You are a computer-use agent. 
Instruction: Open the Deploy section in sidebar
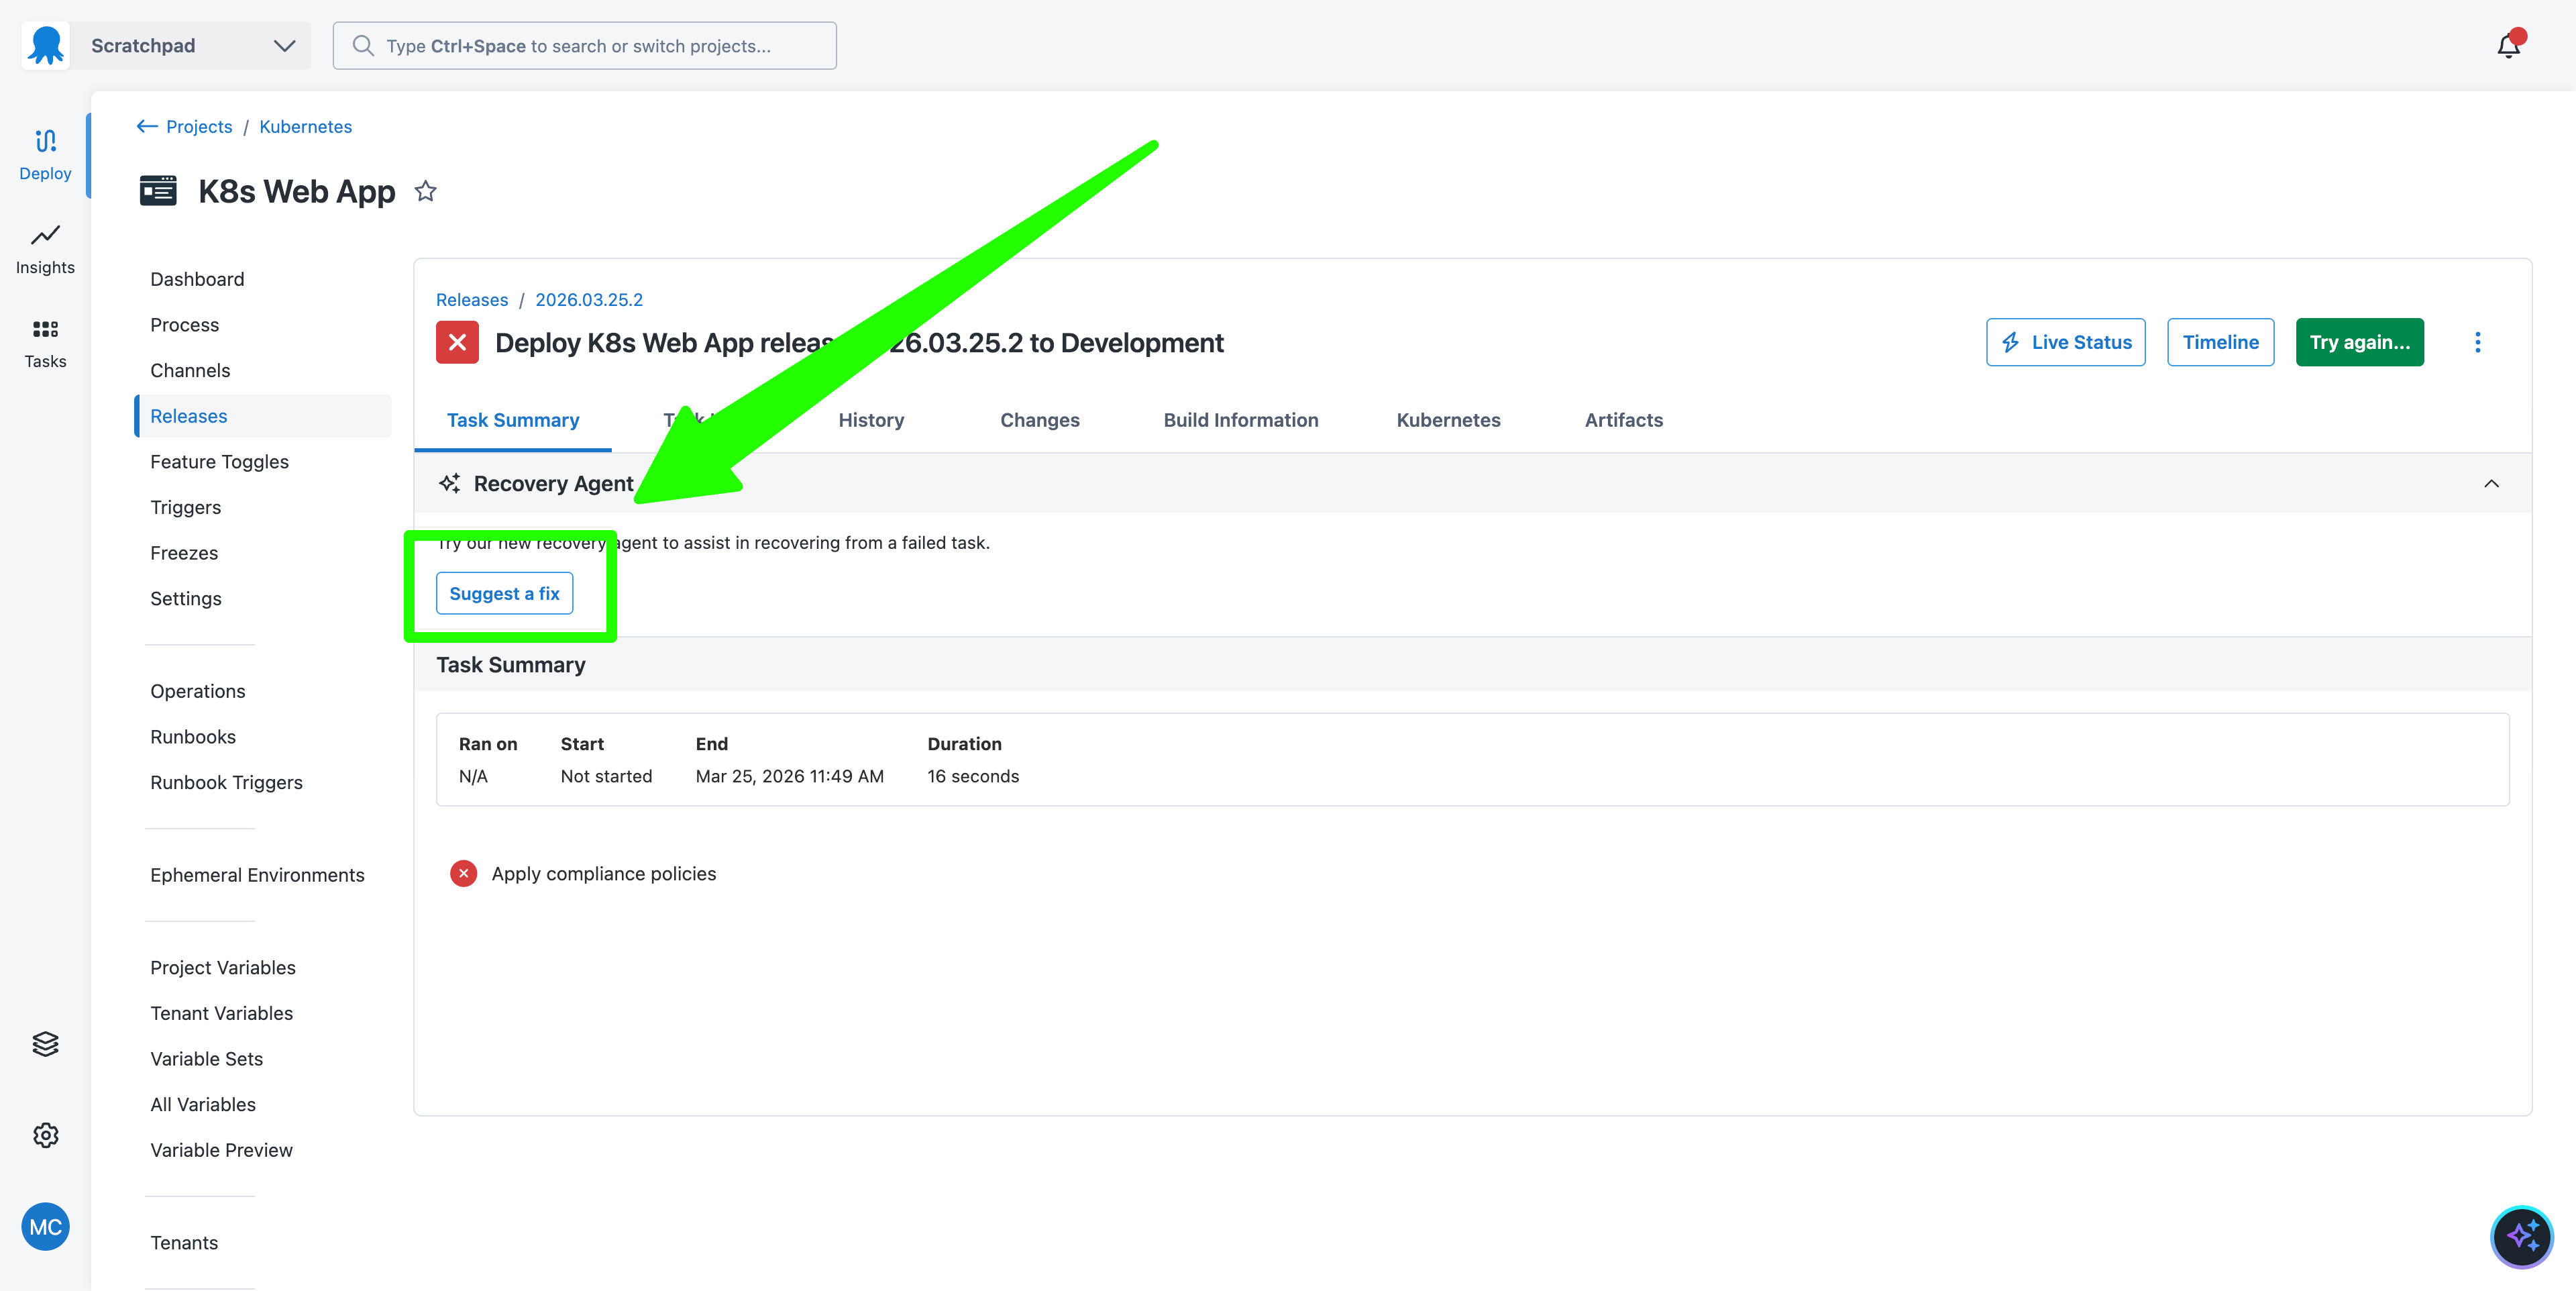pyautogui.click(x=45, y=154)
